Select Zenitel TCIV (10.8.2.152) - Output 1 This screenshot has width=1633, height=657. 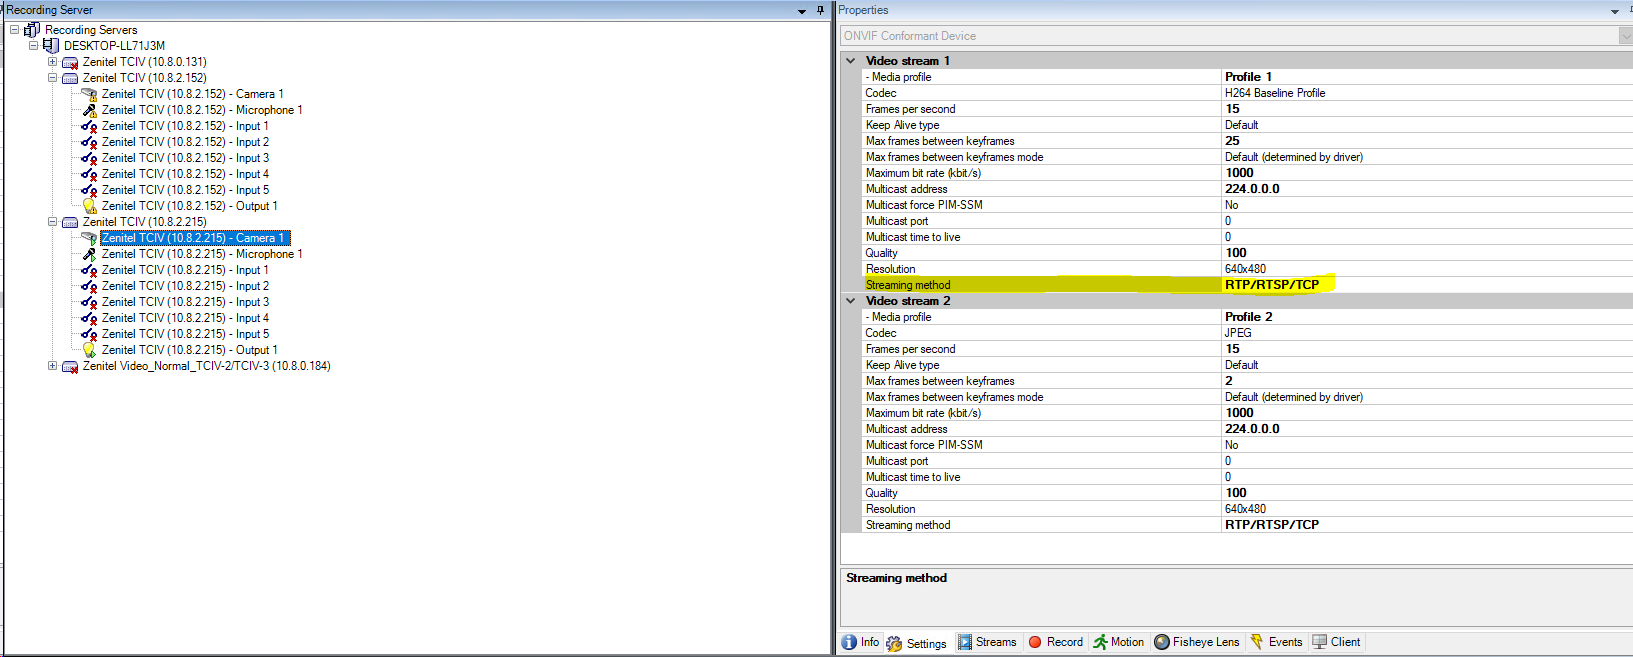tap(190, 206)
